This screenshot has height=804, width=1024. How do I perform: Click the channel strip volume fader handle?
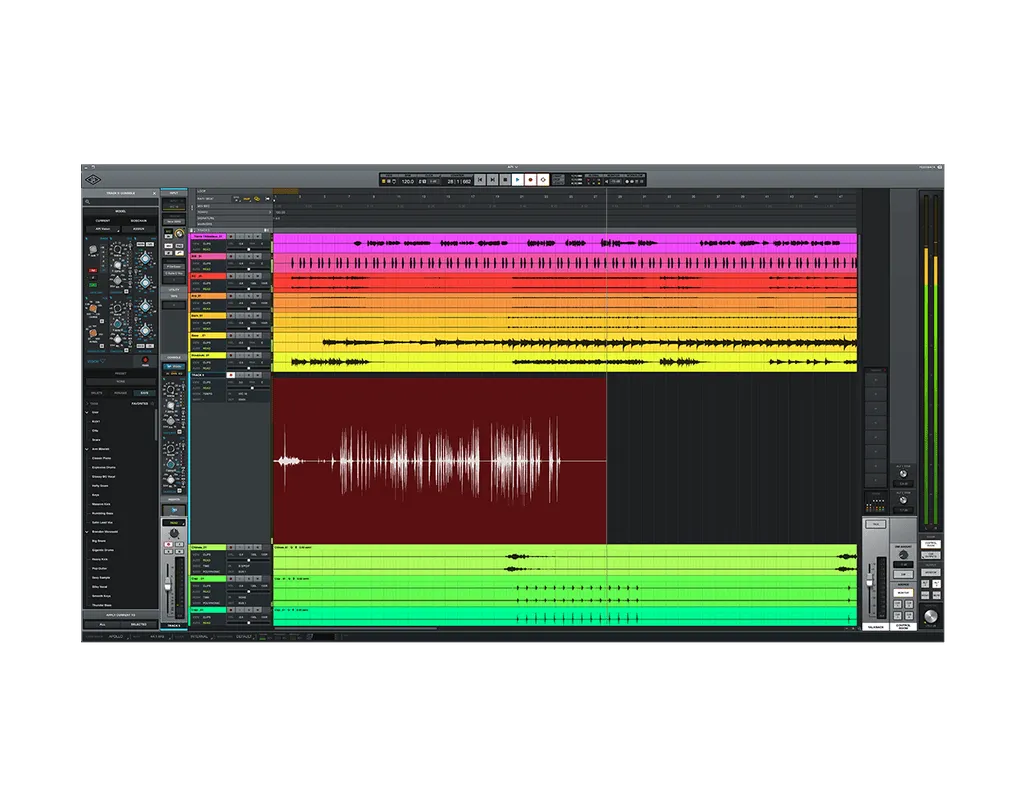(x=167, y=584)
